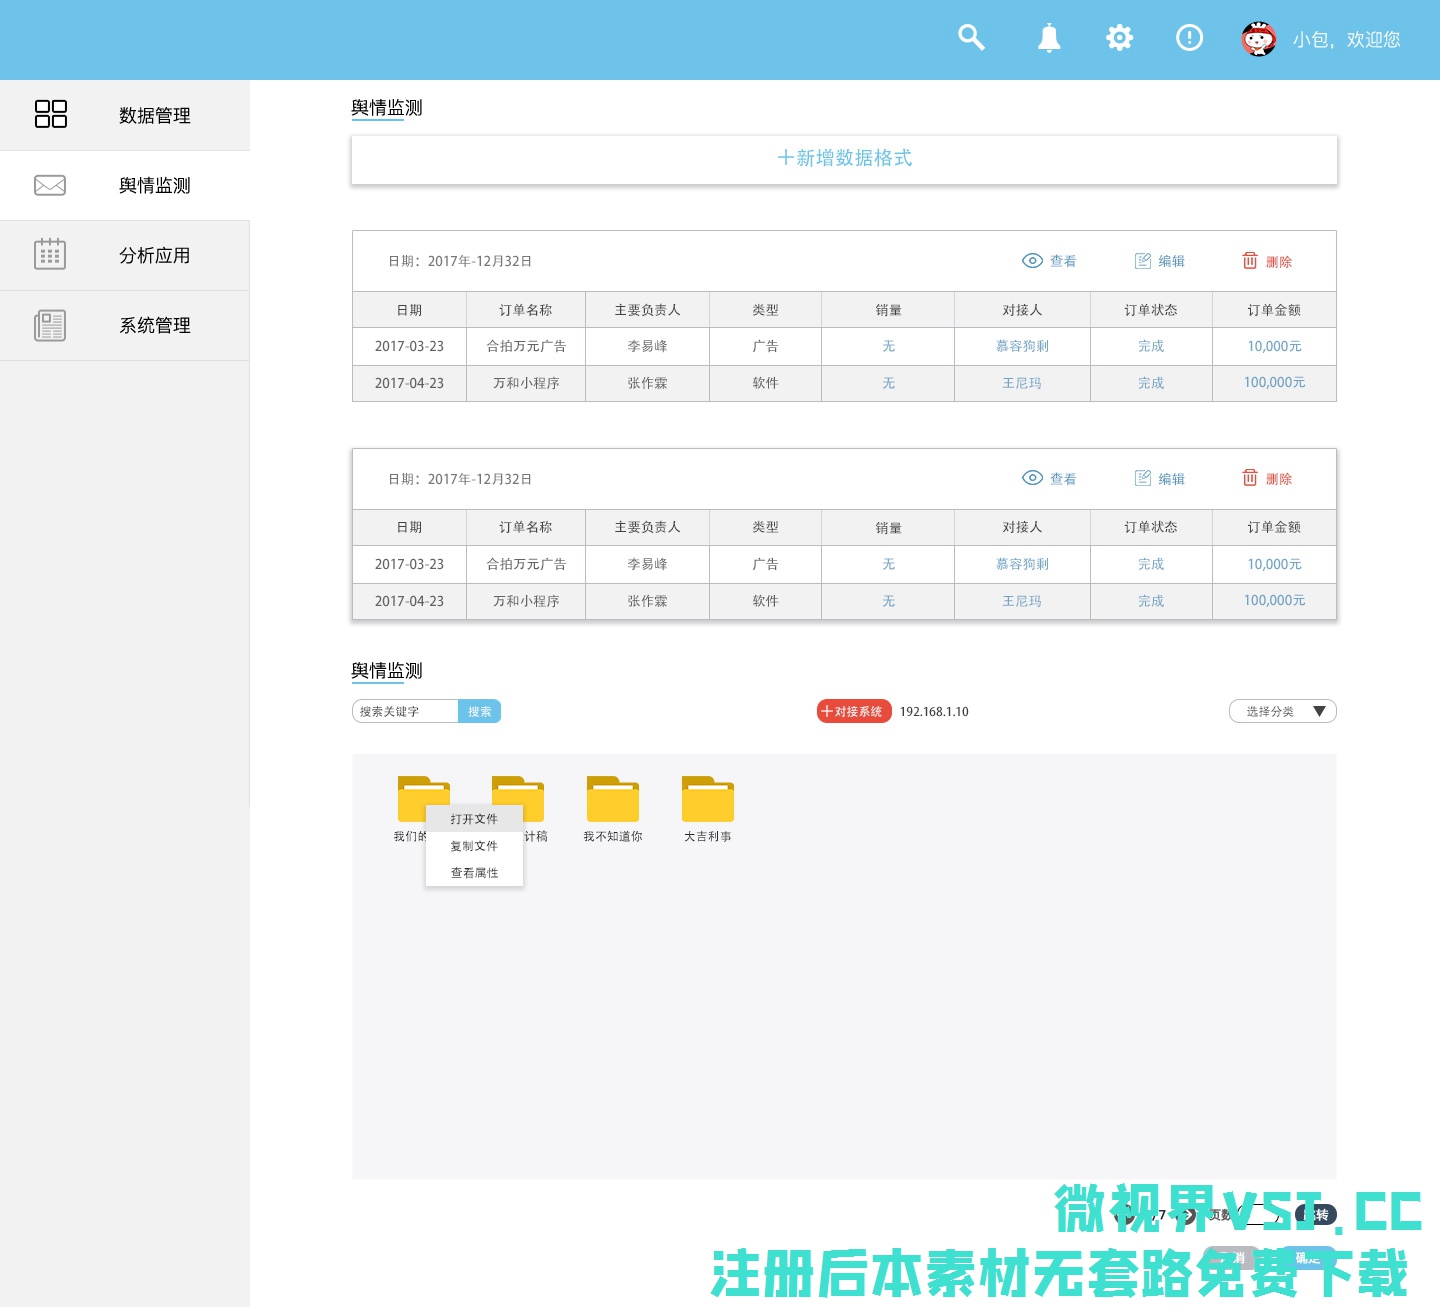Click trash delete icon in first table
This screenshot has height=1307, width=1440.
coord(1250,261)
